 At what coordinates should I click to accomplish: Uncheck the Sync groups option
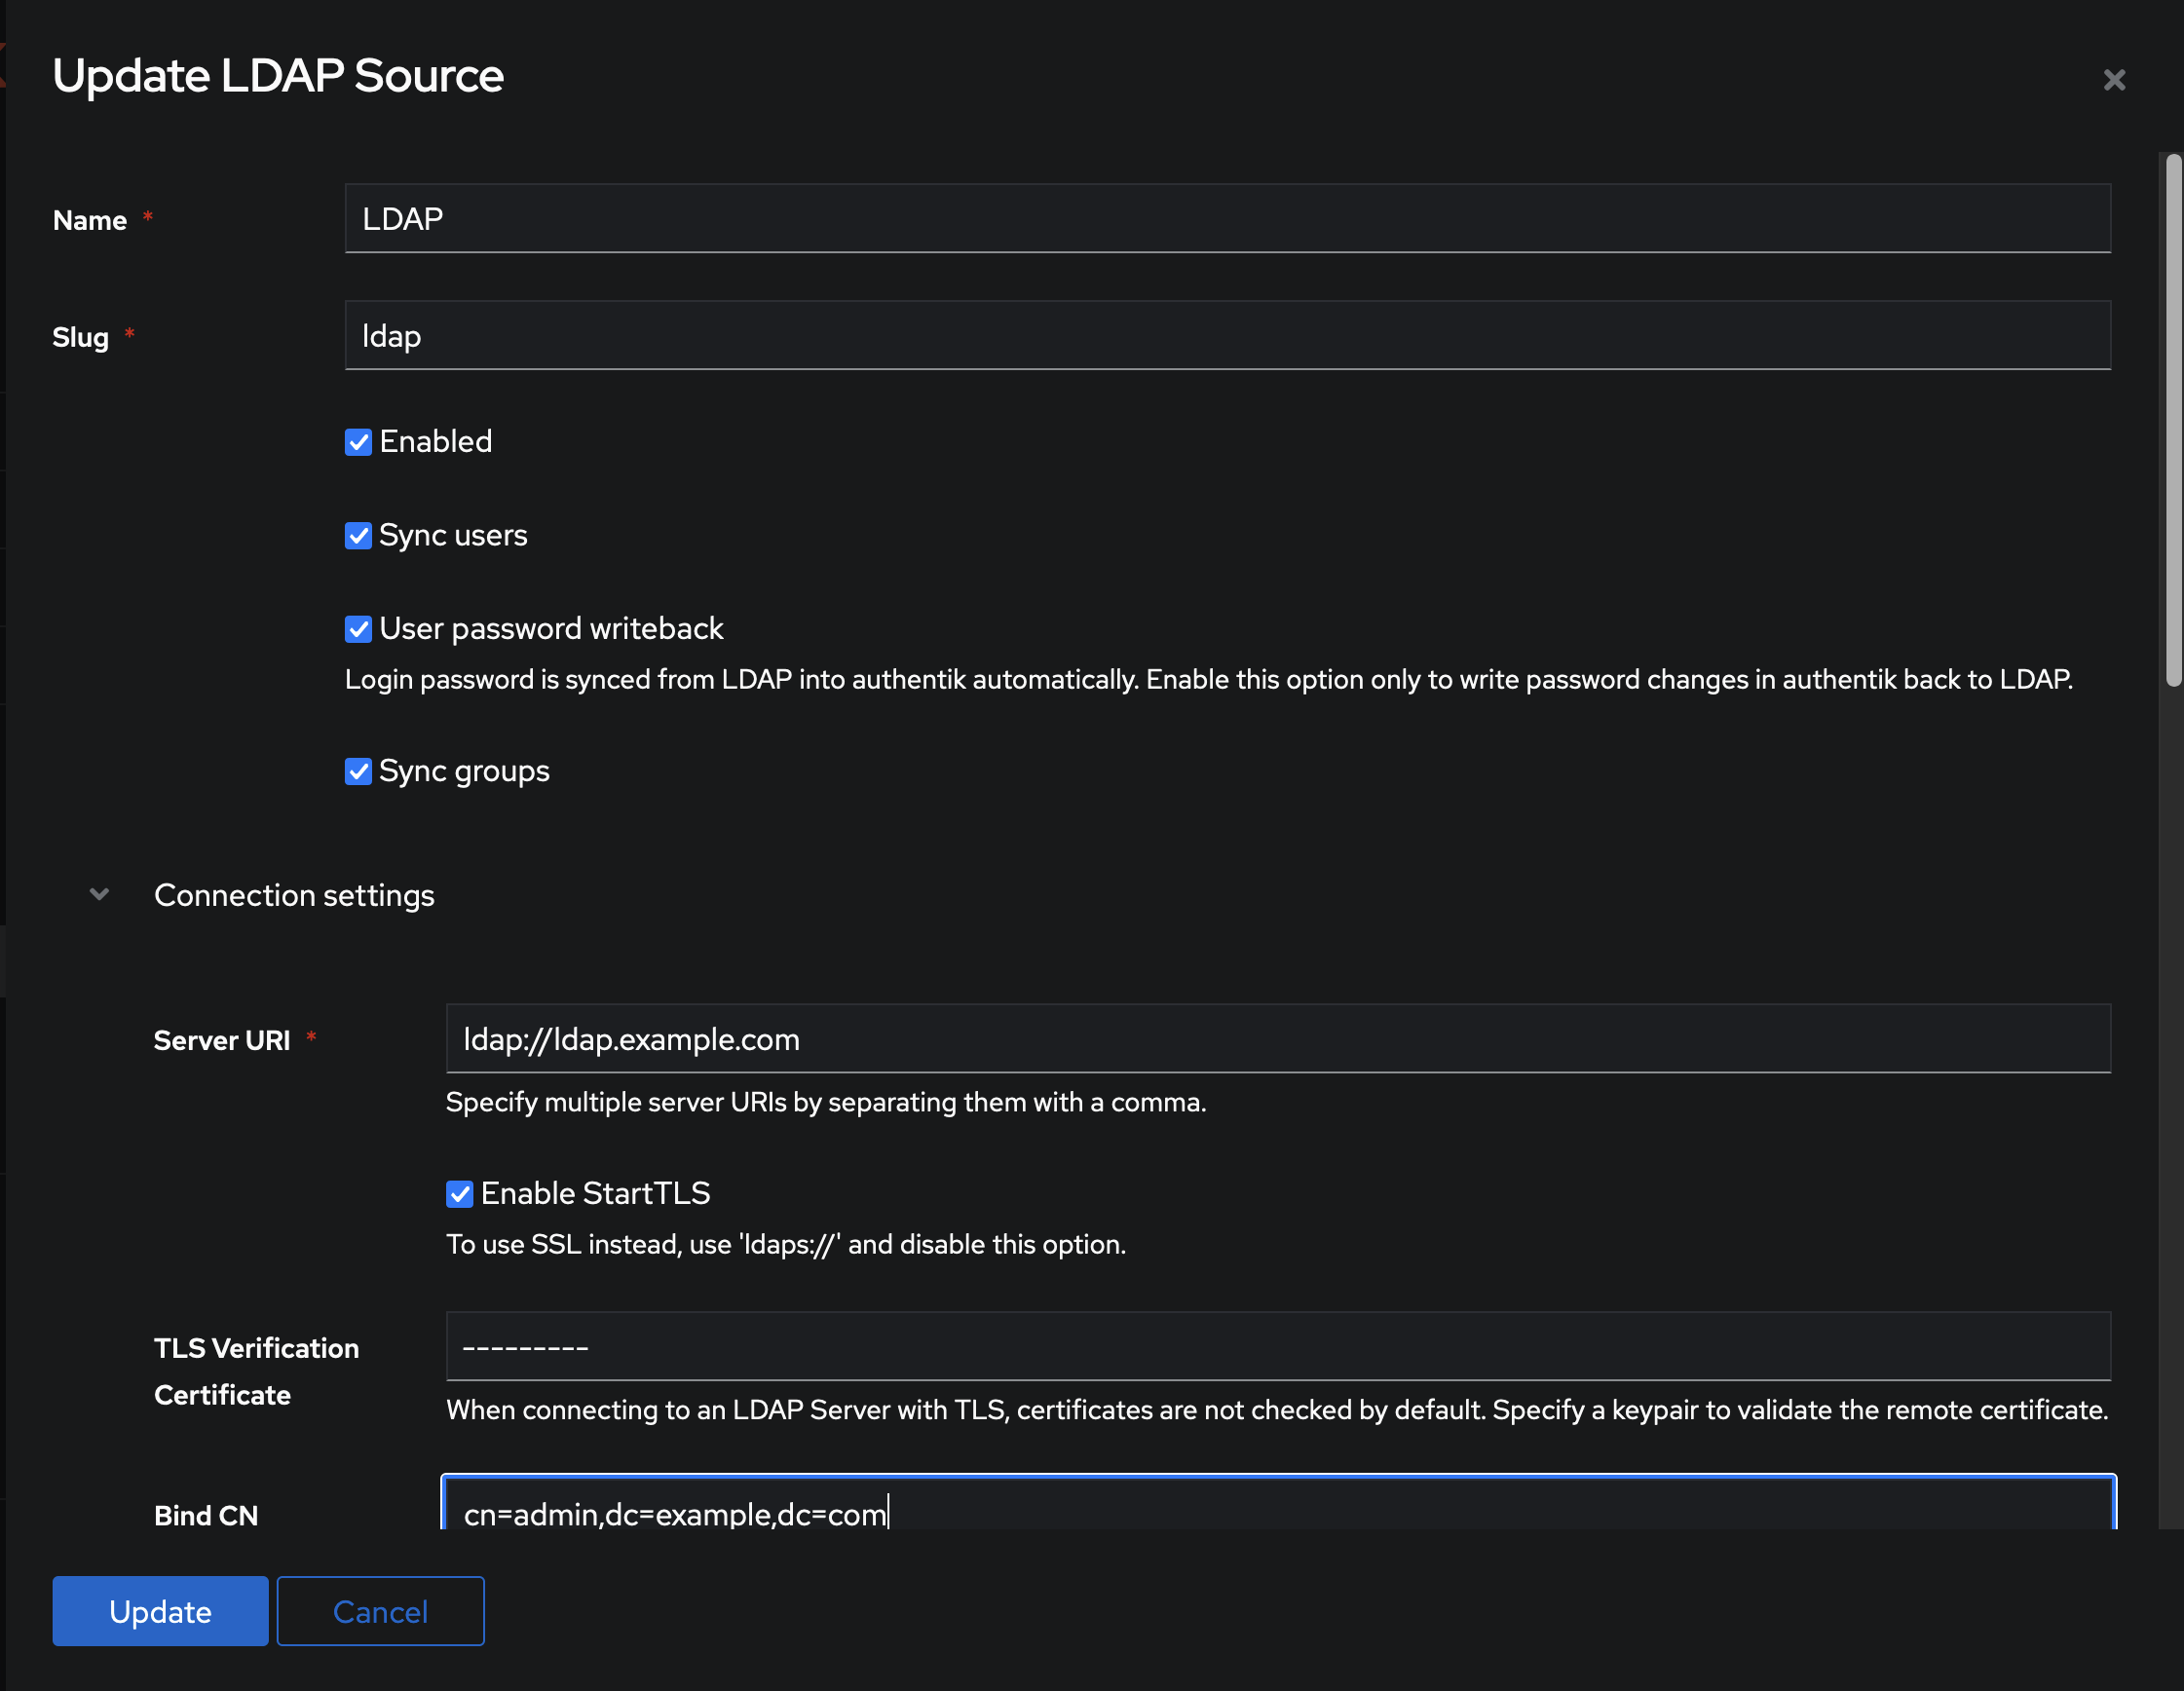click(x=358, y=771)
